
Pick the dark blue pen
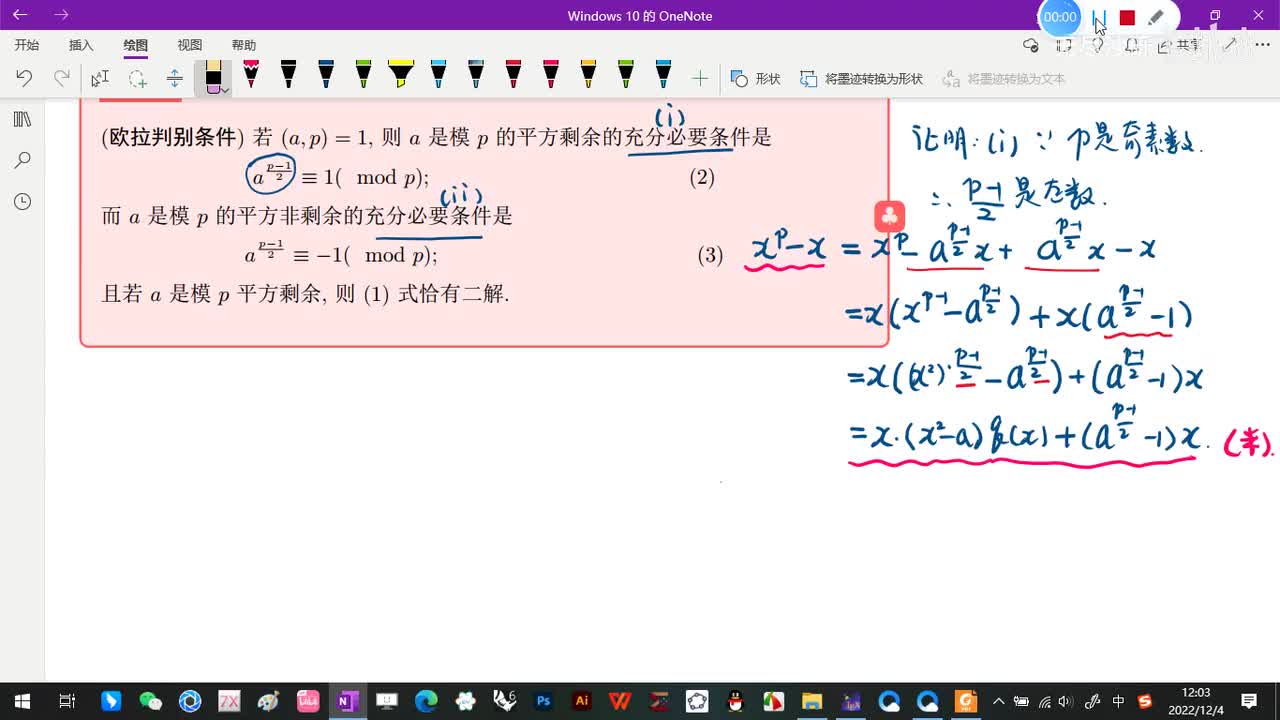326,75
